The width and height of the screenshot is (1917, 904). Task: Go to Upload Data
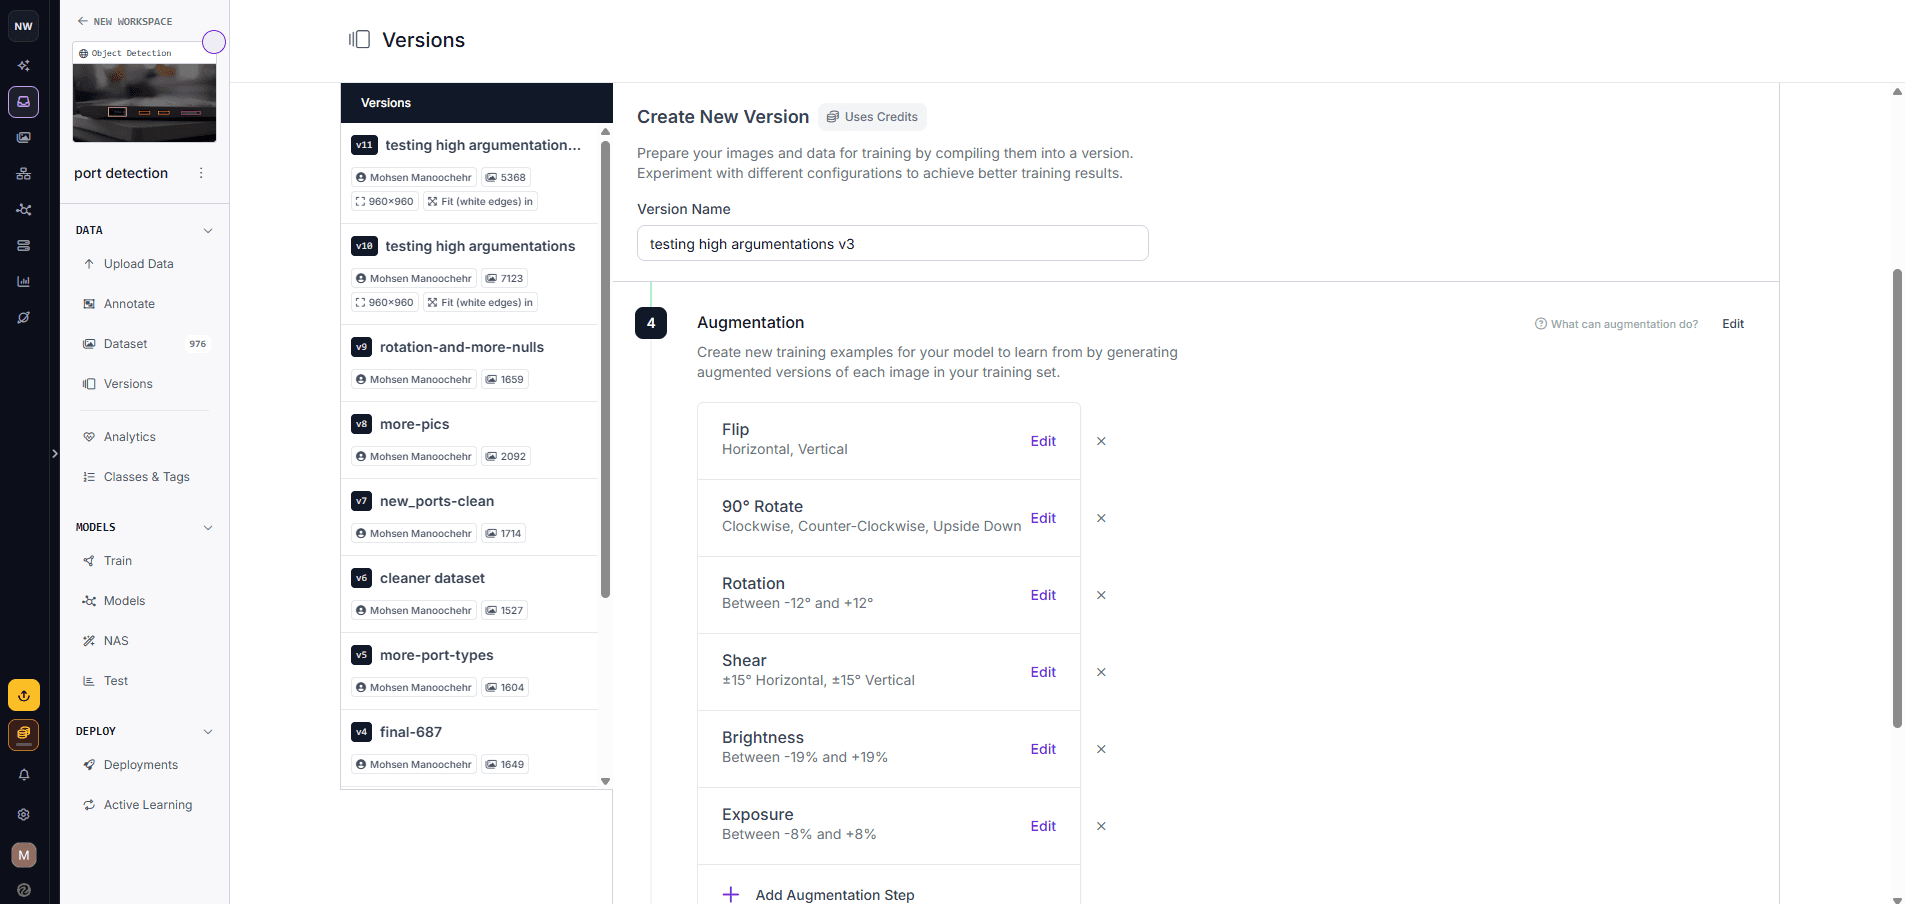138,264
